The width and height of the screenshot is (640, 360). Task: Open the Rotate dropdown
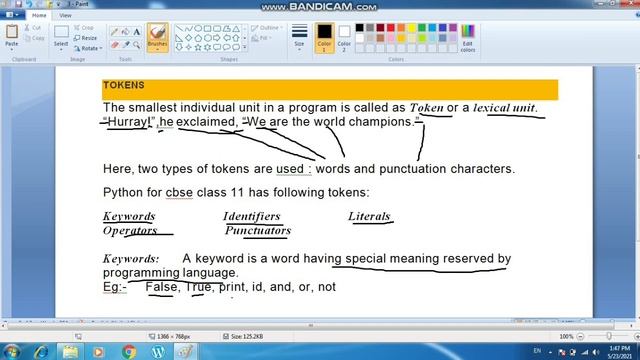point(88,48)
